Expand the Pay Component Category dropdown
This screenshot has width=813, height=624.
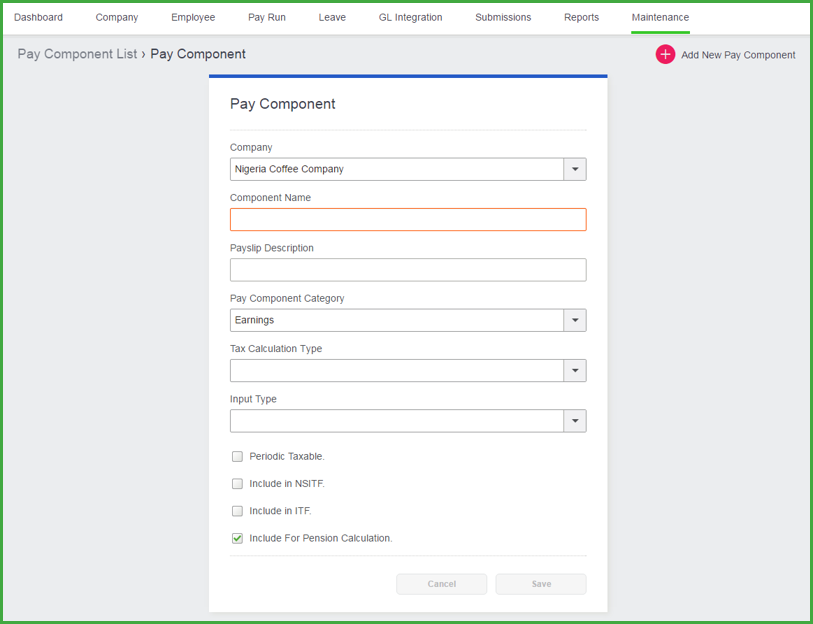point(575,320)
